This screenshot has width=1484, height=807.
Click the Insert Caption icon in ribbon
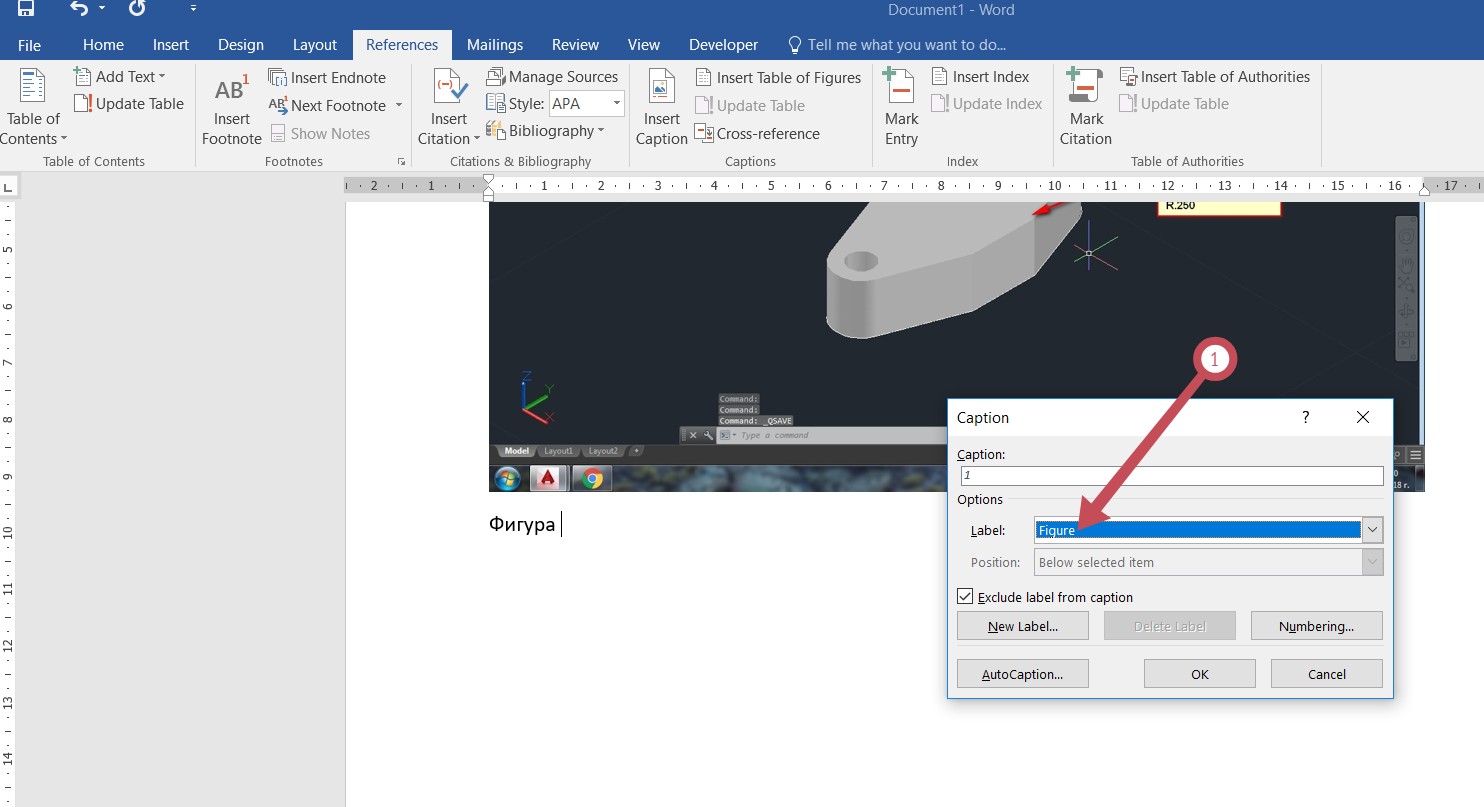point(661,90)
